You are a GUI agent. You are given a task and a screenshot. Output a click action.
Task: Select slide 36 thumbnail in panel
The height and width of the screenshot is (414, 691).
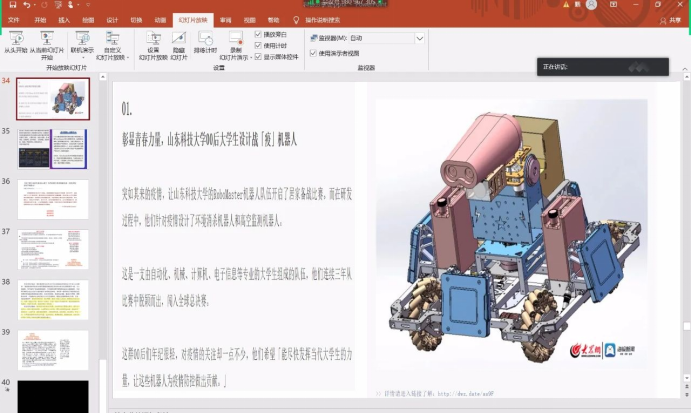coord(53,199)
